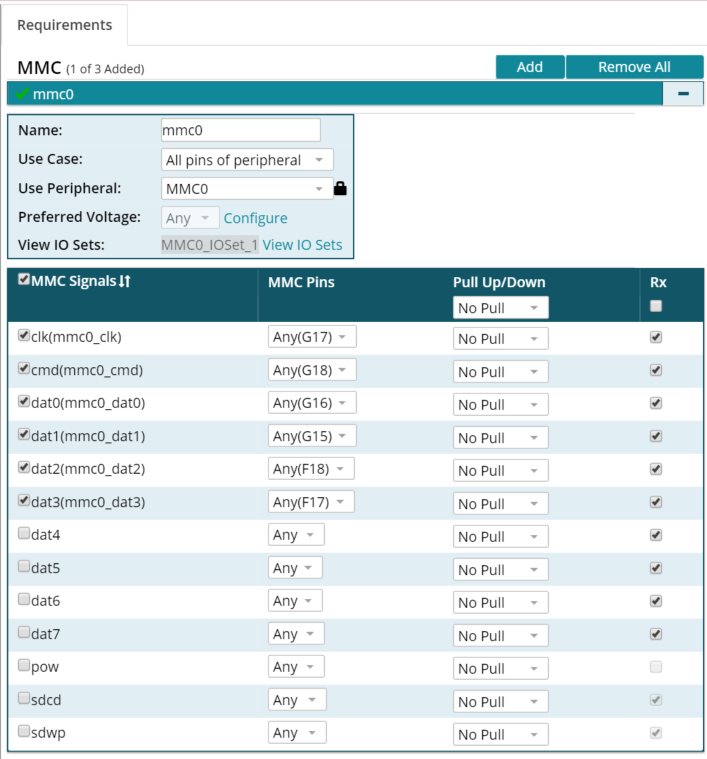Click the Remove All button
This screenshot has height=759, width=707.
[634, 67]
